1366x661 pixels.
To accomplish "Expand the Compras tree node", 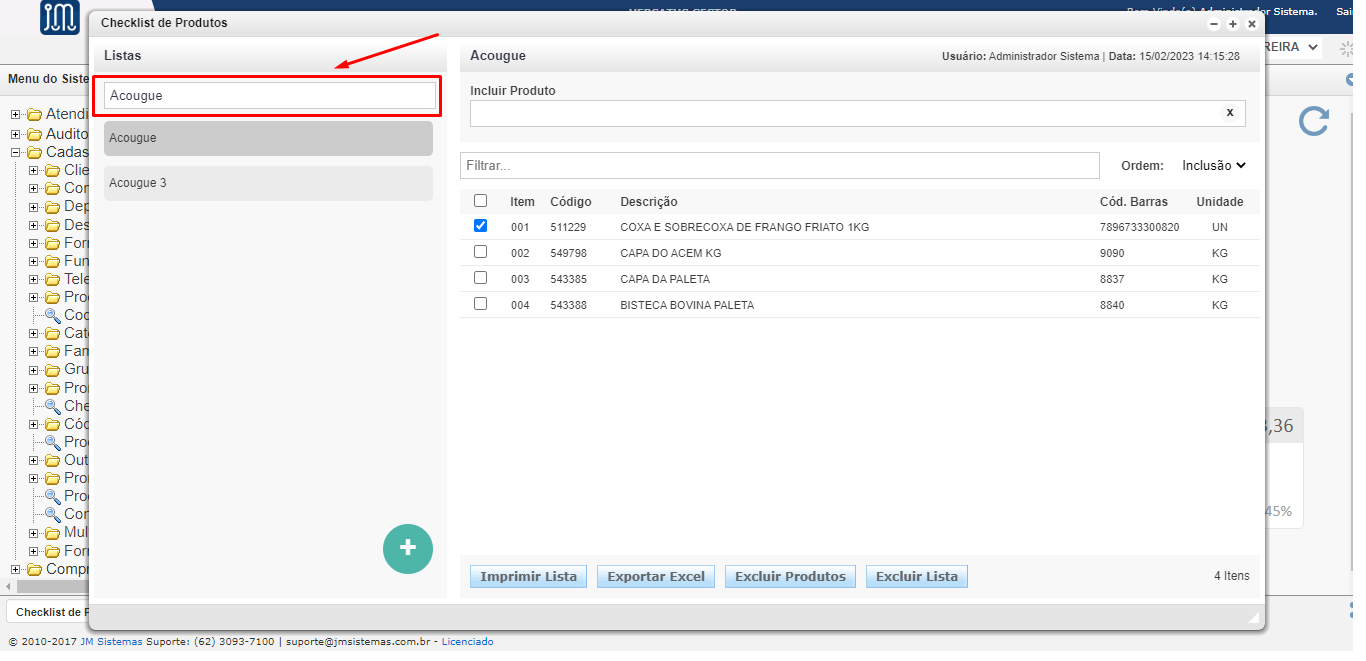I will point(15,569).
